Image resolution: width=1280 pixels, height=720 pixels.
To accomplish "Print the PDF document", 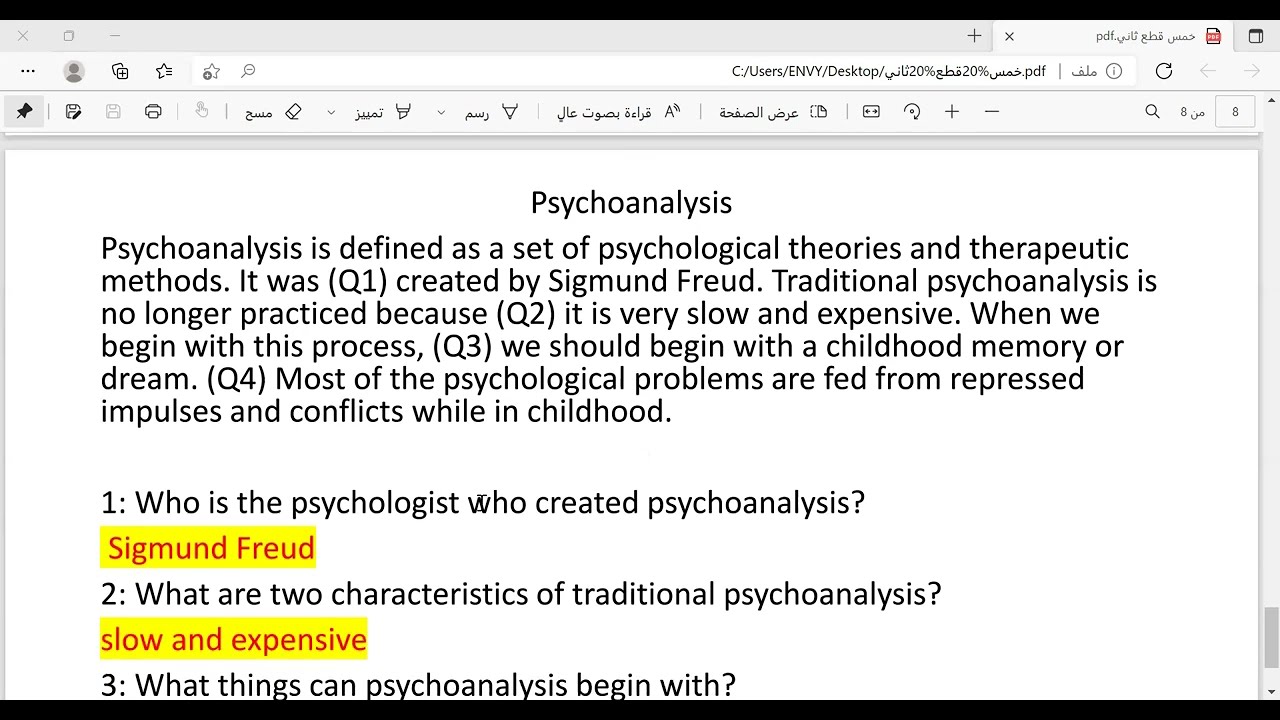I will point(153,112).
